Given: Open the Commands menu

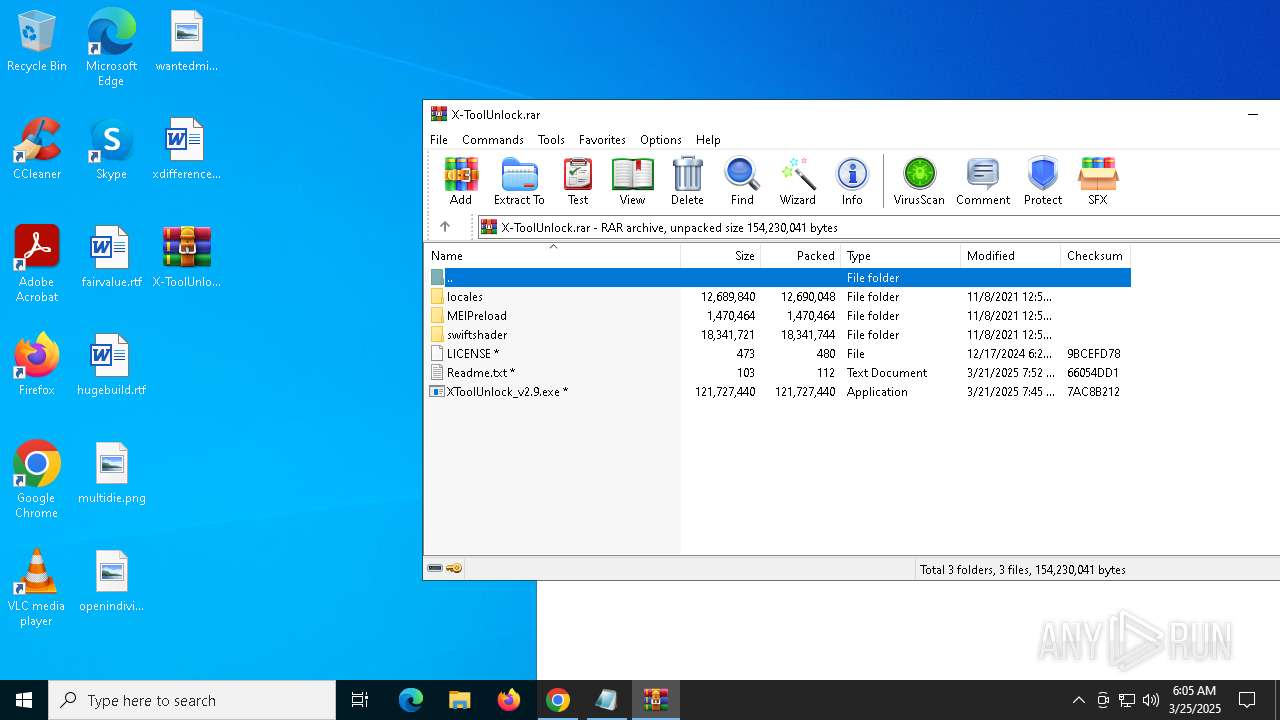Looking at the screenshot, I should point(493,140).
